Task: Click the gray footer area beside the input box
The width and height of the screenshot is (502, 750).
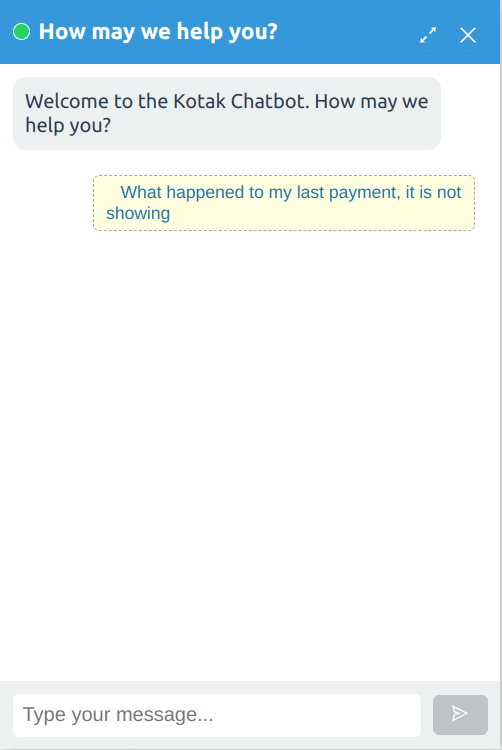Action: [x=427, y=715]
